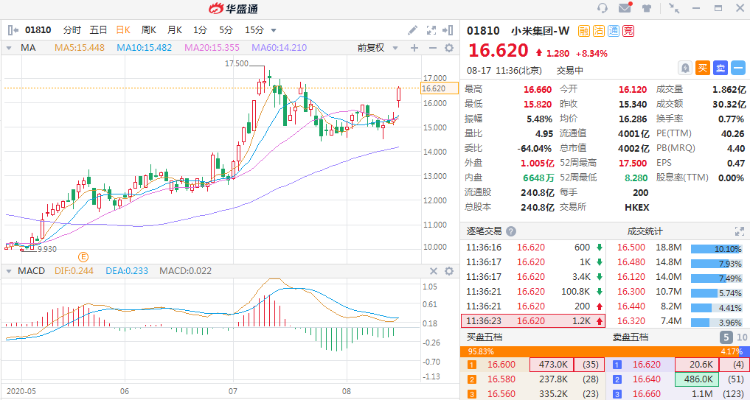Image resolution: width=750 pixels, height=400 pixels.
Task: Switch to 五日 five-day chart tab
Action: [x=99, y=30]
